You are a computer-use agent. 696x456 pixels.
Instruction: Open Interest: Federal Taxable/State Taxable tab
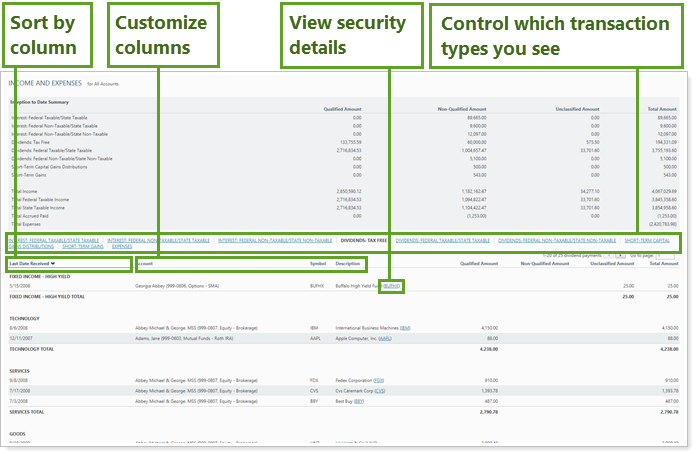pos(54,240)
